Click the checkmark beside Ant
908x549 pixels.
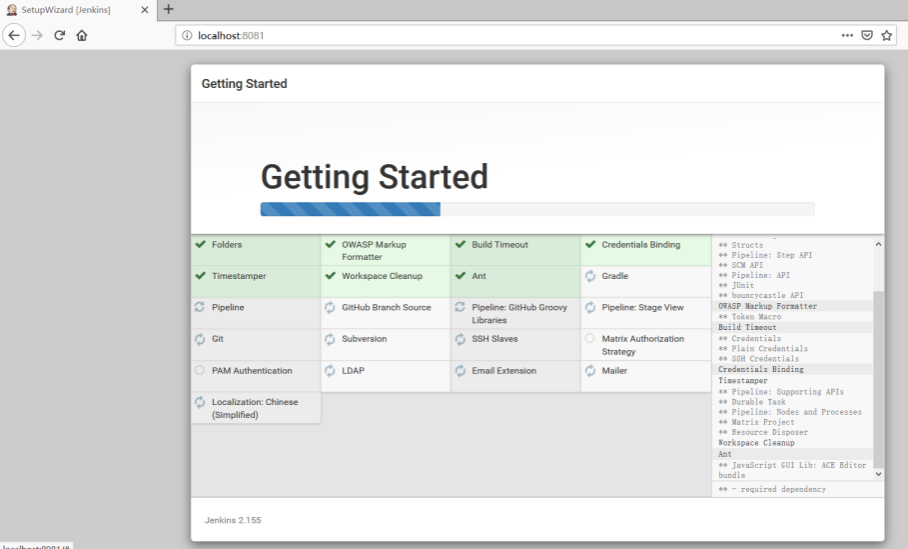(460, 276)
